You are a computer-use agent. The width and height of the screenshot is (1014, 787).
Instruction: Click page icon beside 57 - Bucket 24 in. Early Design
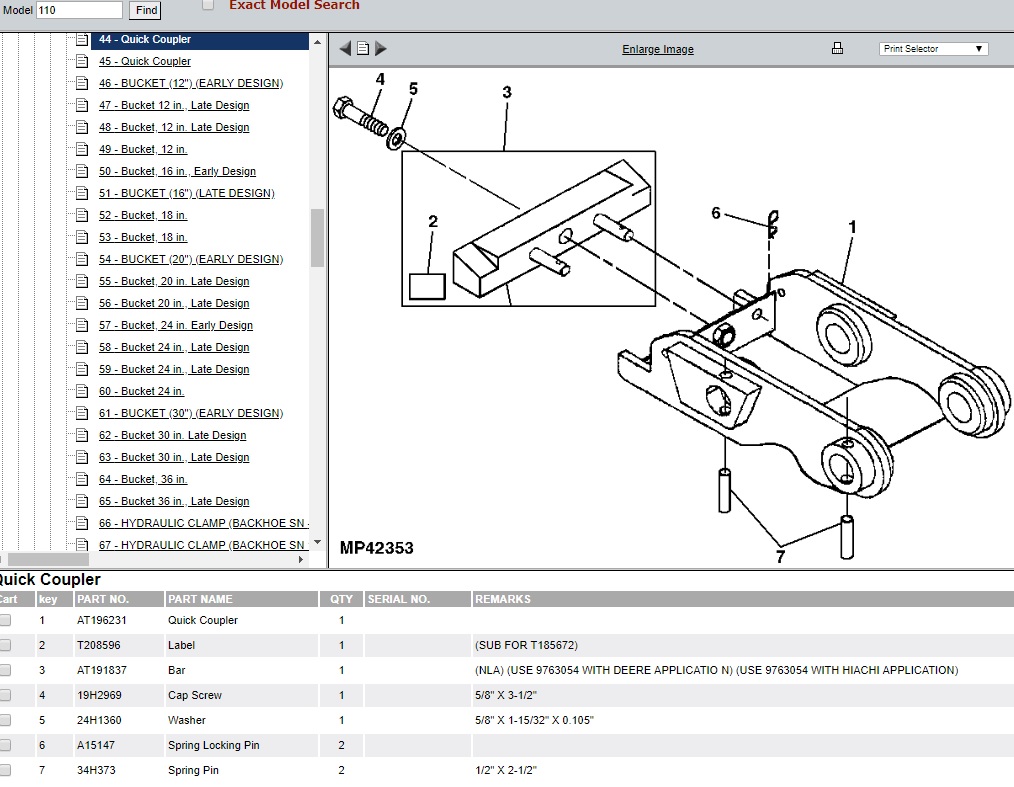coord(83,325)
